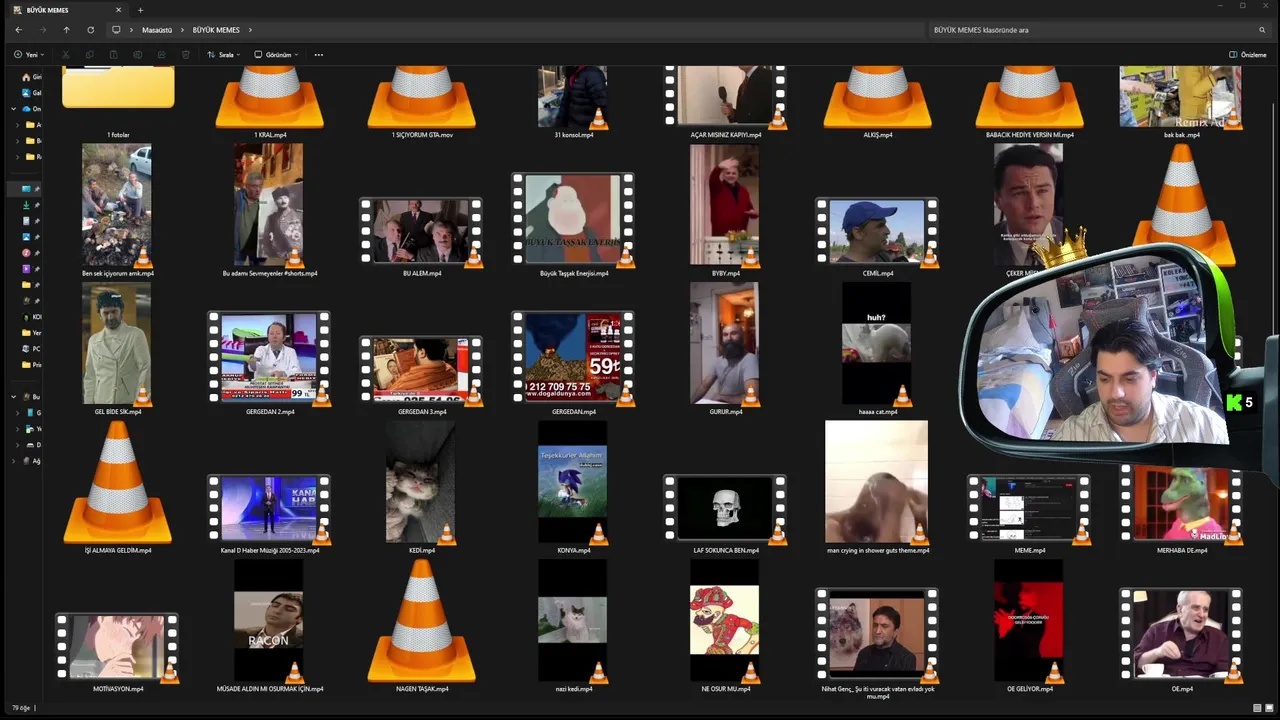The width and height of the screenshot is (1280, 720).
Task: Select pinned Documents folder in sidebar
Action: [31, 221]
